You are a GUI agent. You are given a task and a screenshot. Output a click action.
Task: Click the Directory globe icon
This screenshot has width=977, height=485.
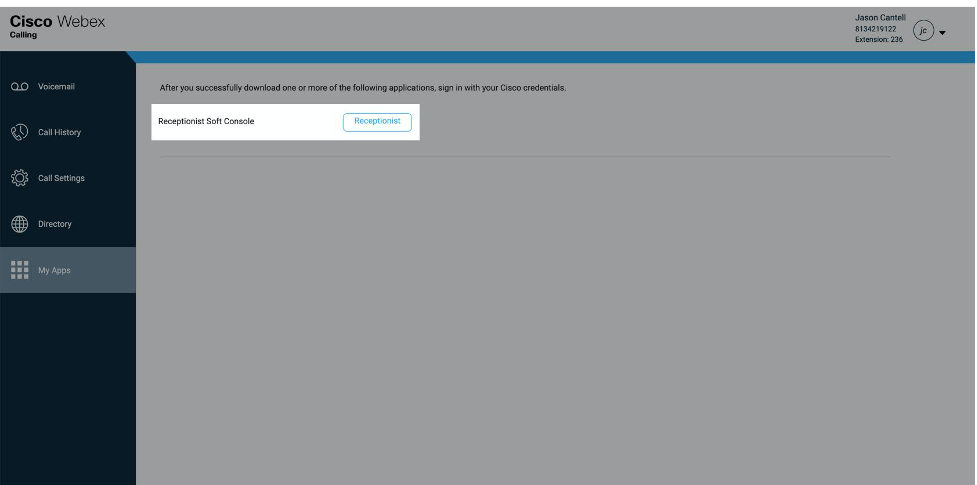(19, 224)
